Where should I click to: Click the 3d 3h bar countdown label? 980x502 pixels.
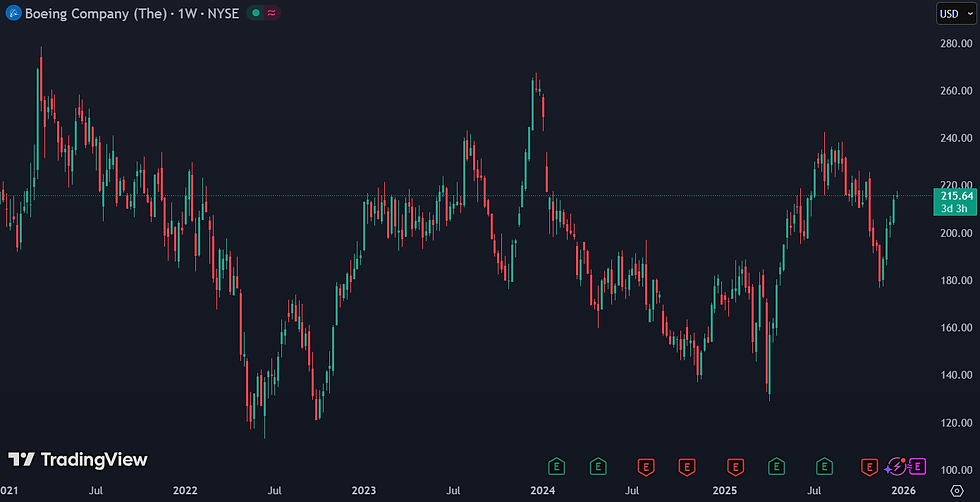(x=955, y=209)
